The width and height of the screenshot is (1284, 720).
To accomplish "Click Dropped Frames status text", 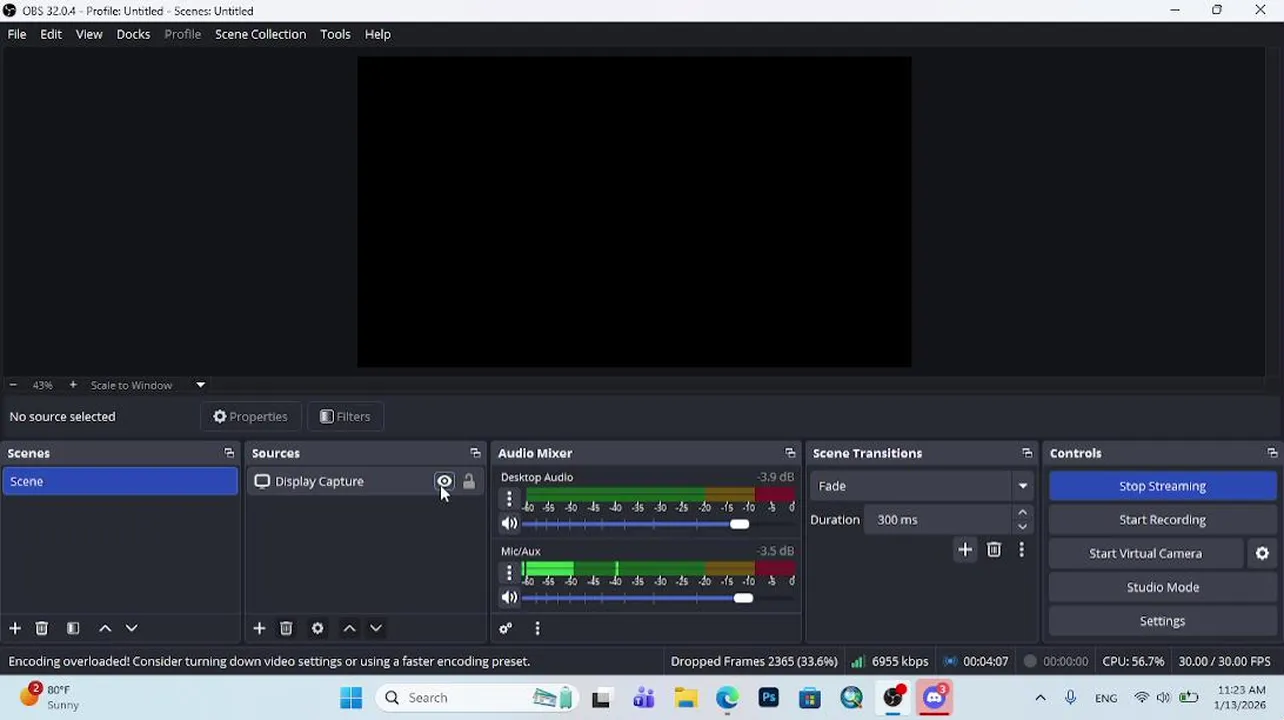I will [753, 661].
